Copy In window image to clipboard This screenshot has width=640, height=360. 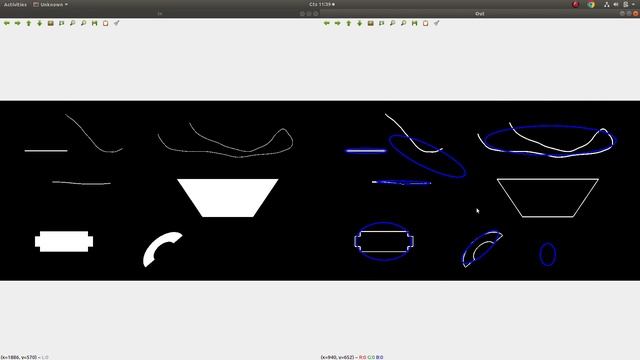[105, 23]
